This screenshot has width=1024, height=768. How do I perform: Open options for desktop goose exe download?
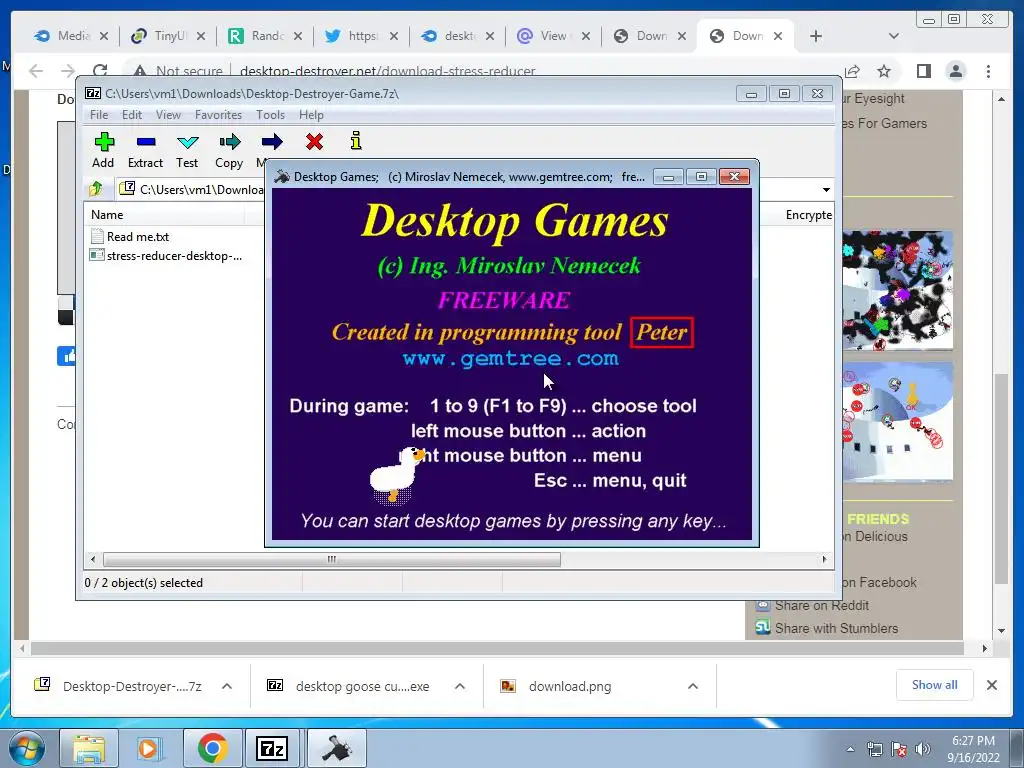coord(460,686)
